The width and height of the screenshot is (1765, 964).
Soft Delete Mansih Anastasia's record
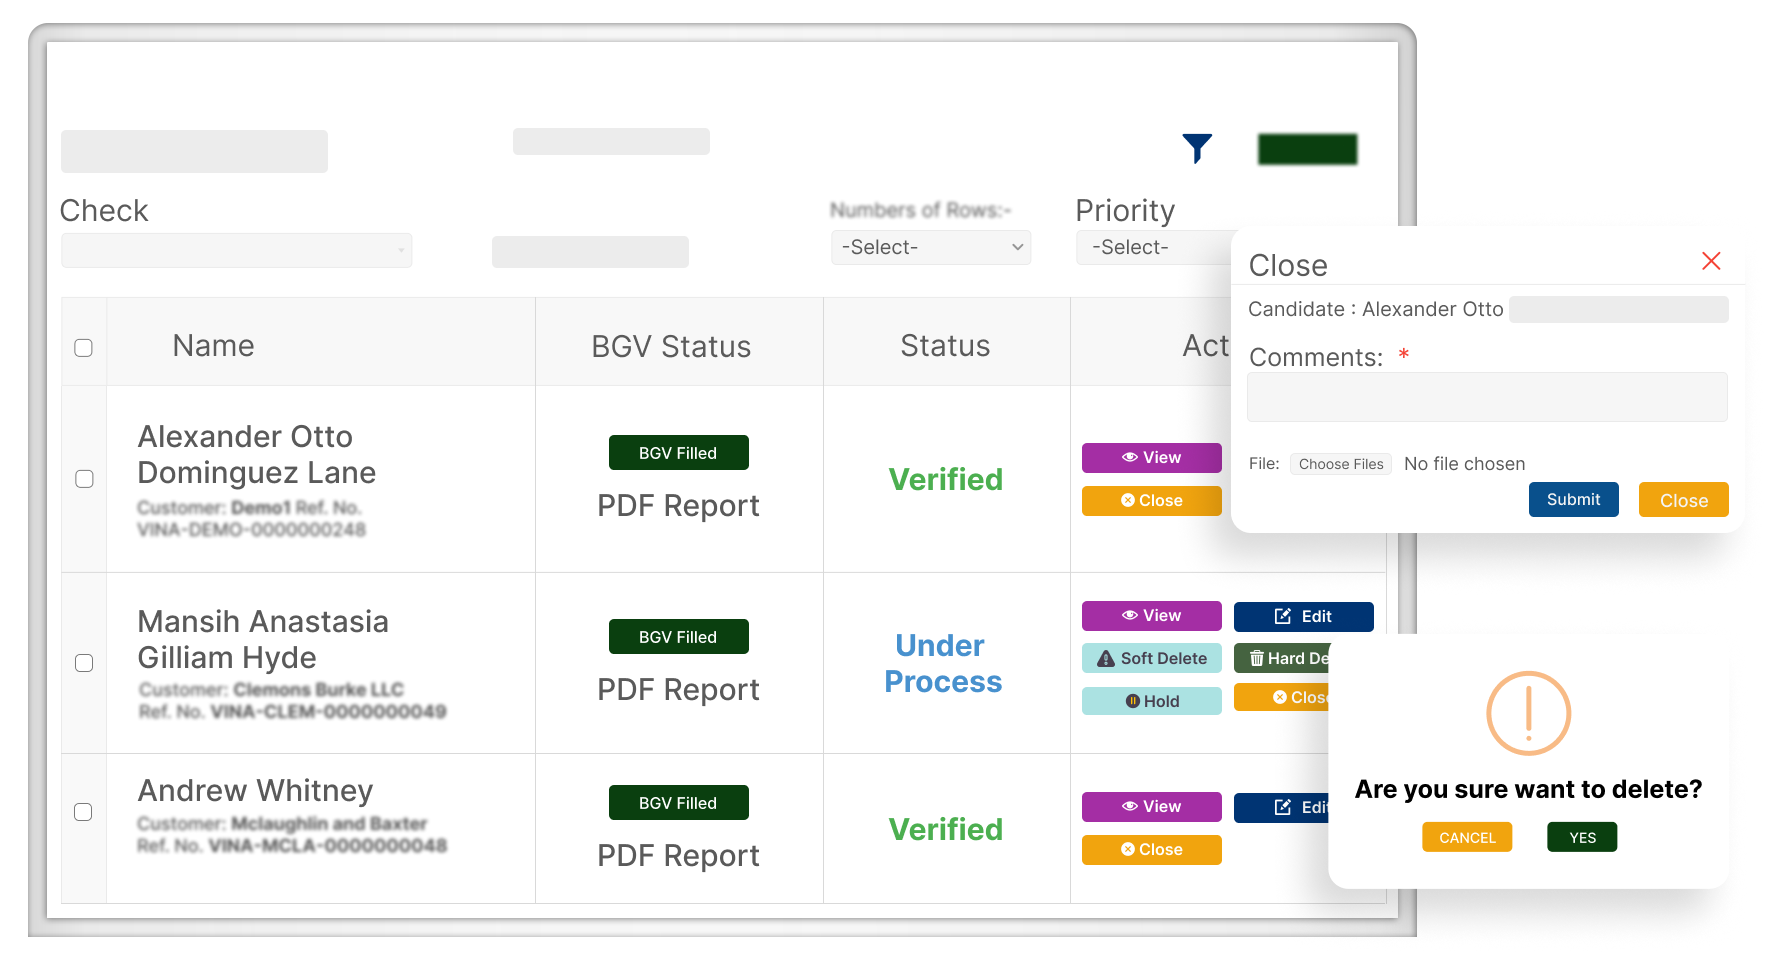(x=1151, y=659)
